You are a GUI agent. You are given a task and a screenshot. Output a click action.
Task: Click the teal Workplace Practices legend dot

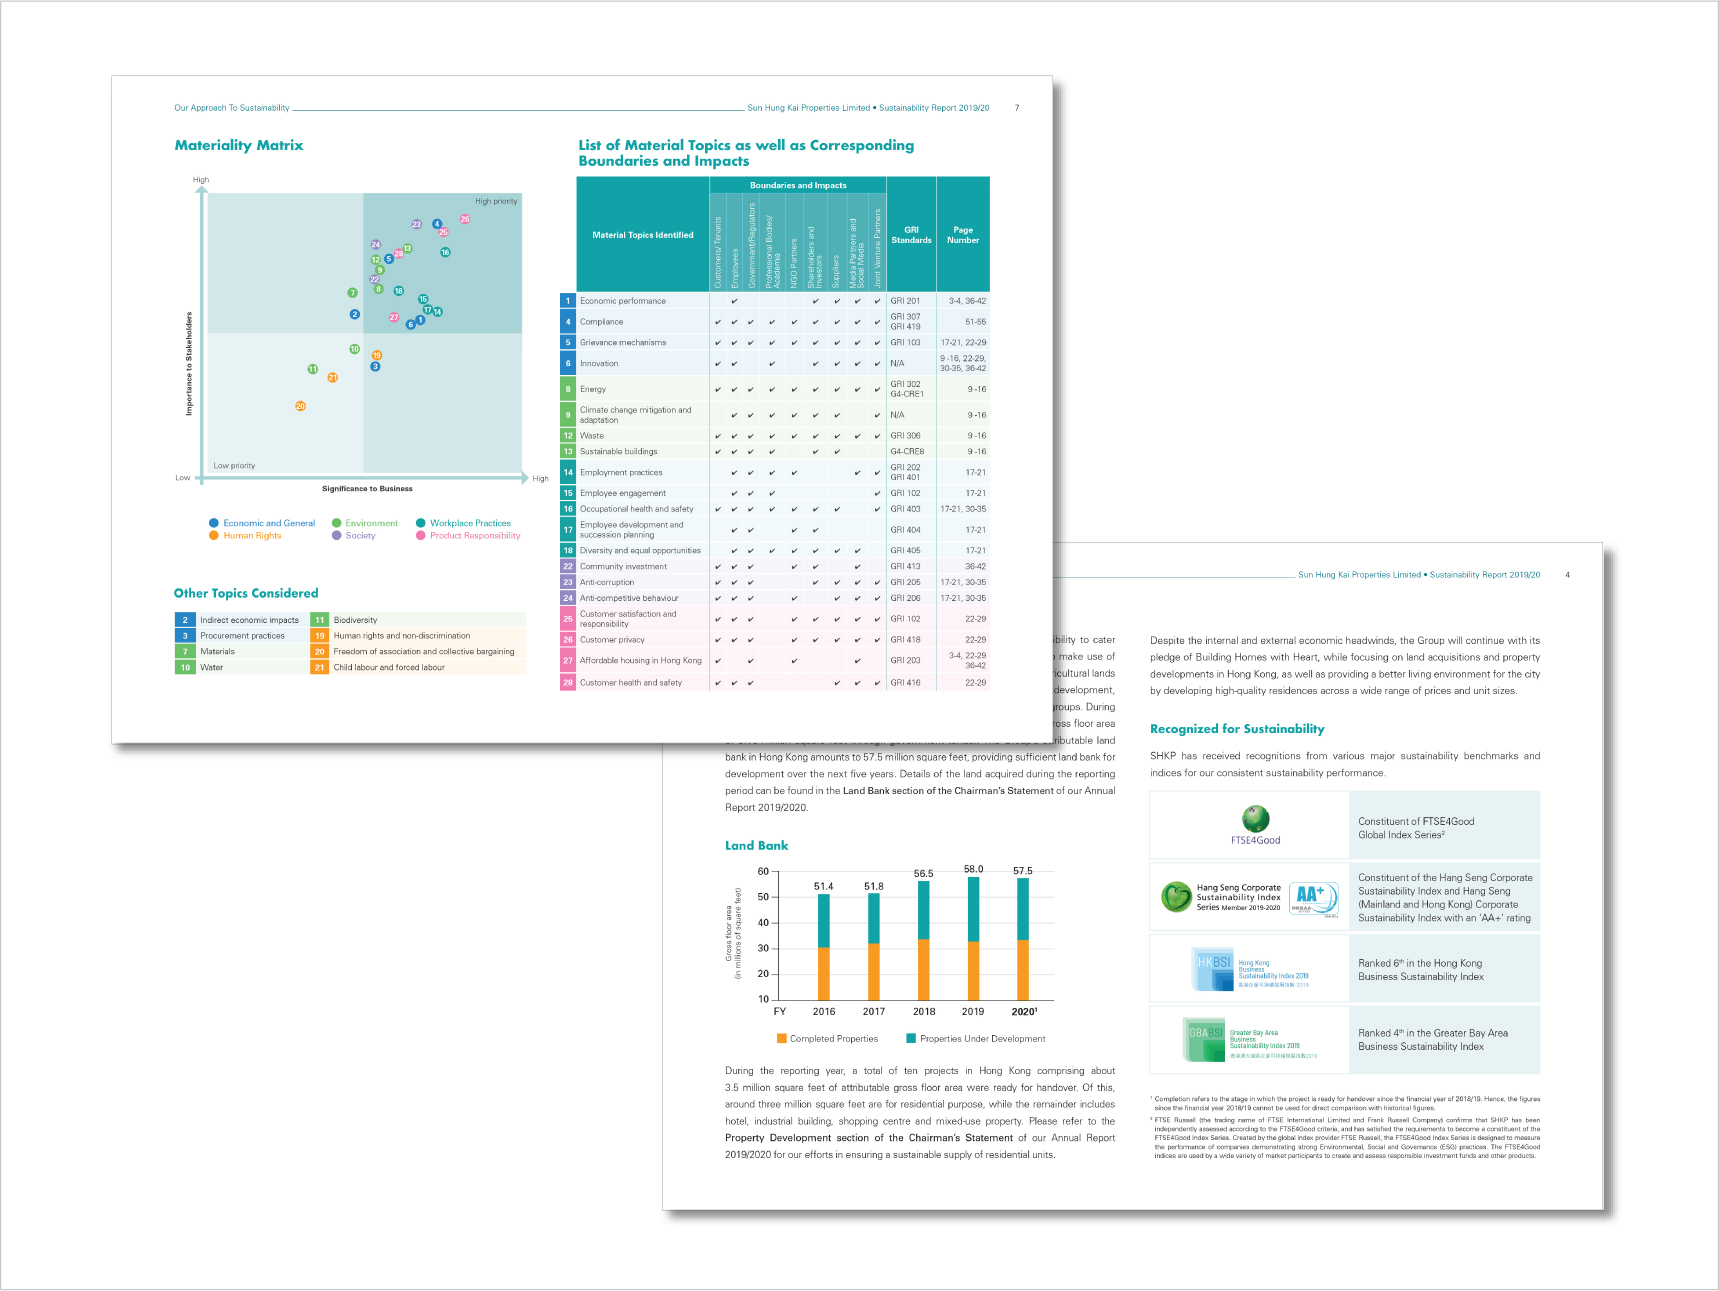(x=421, y=523)
